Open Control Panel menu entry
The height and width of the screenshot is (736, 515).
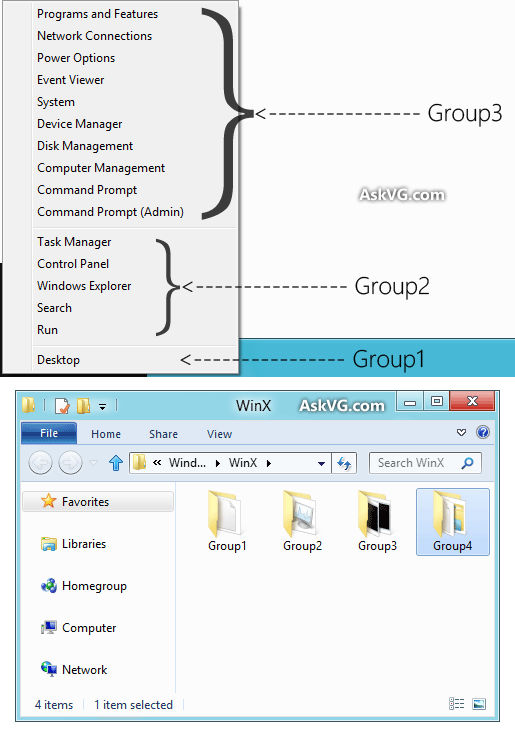point(73,264)
